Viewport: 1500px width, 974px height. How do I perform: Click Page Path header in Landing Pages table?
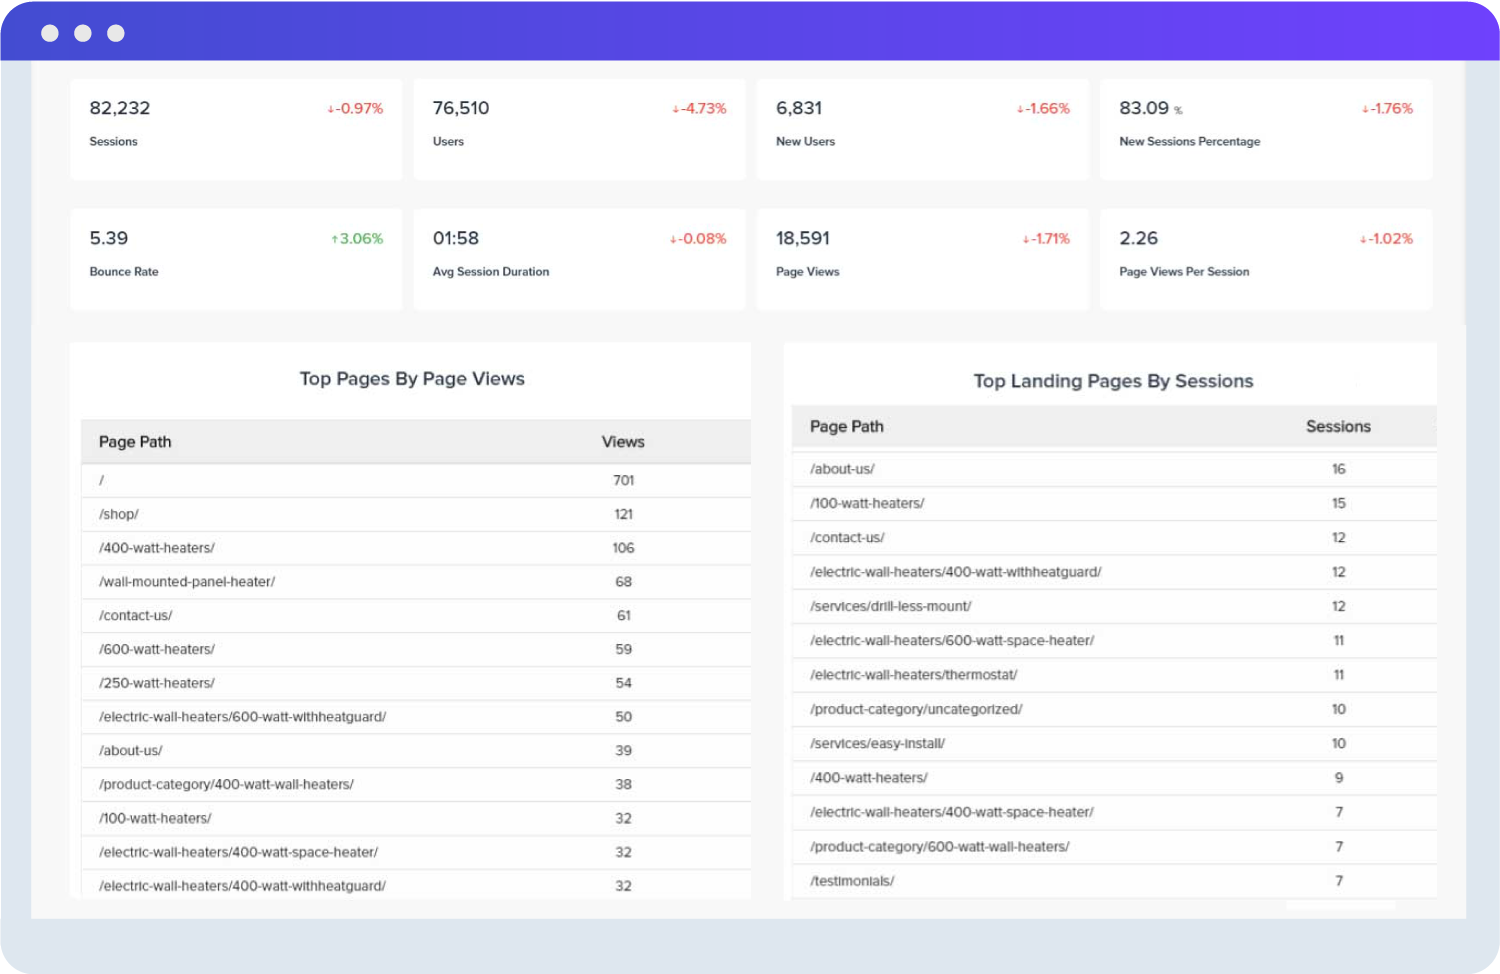click(x=847, y=426)
